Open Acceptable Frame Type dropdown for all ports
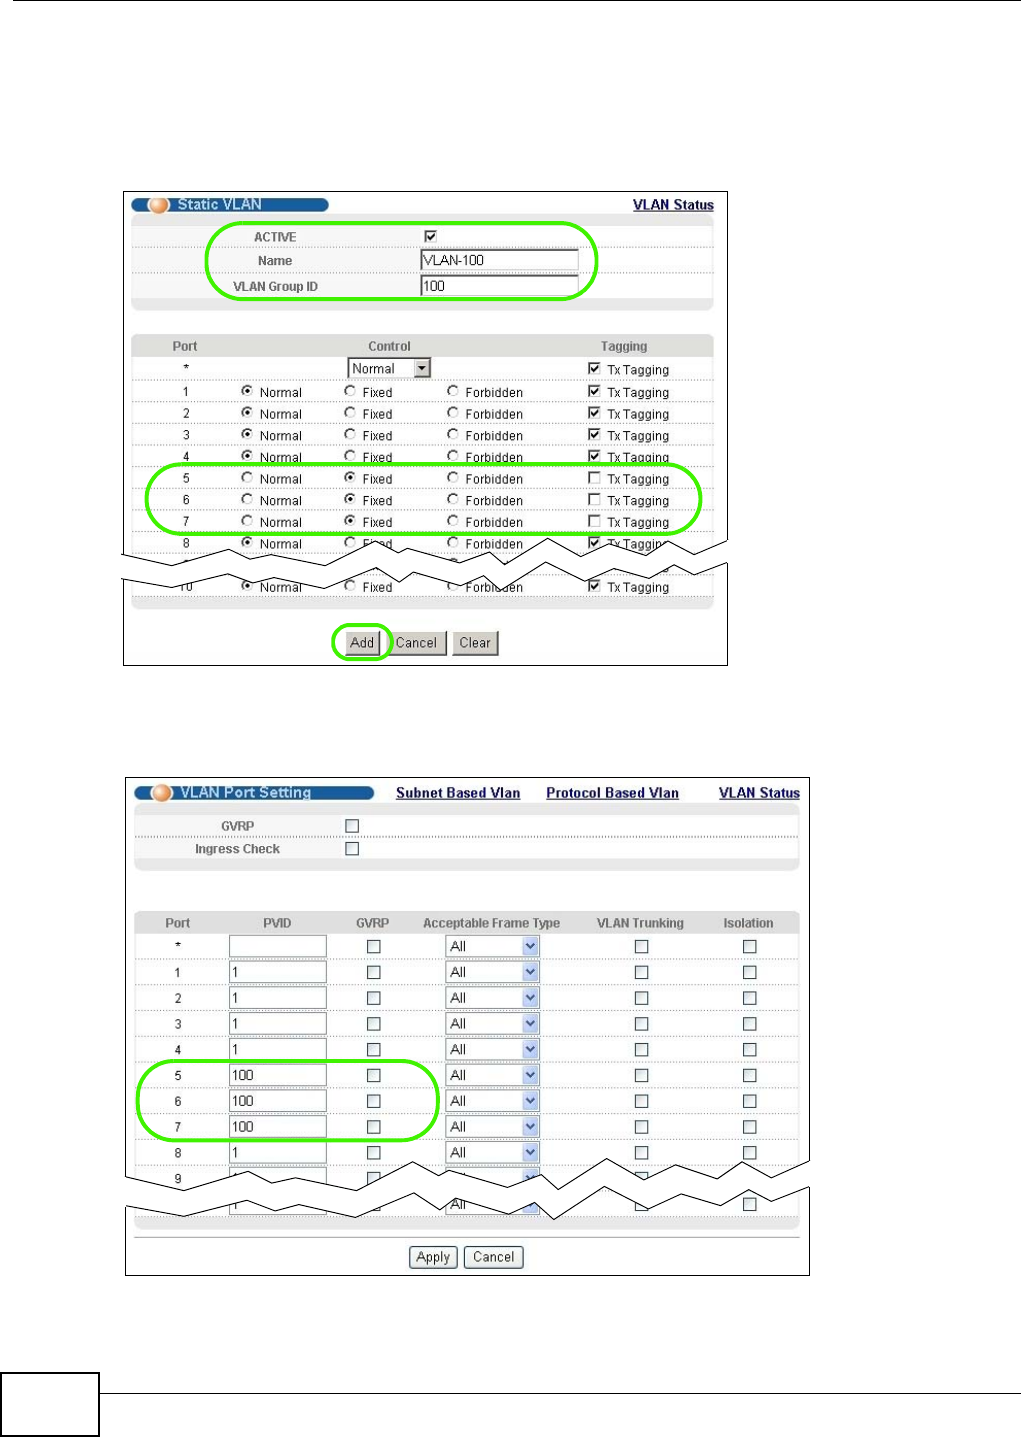Viewport: 1021px width, 1437px height. [492, 947]
